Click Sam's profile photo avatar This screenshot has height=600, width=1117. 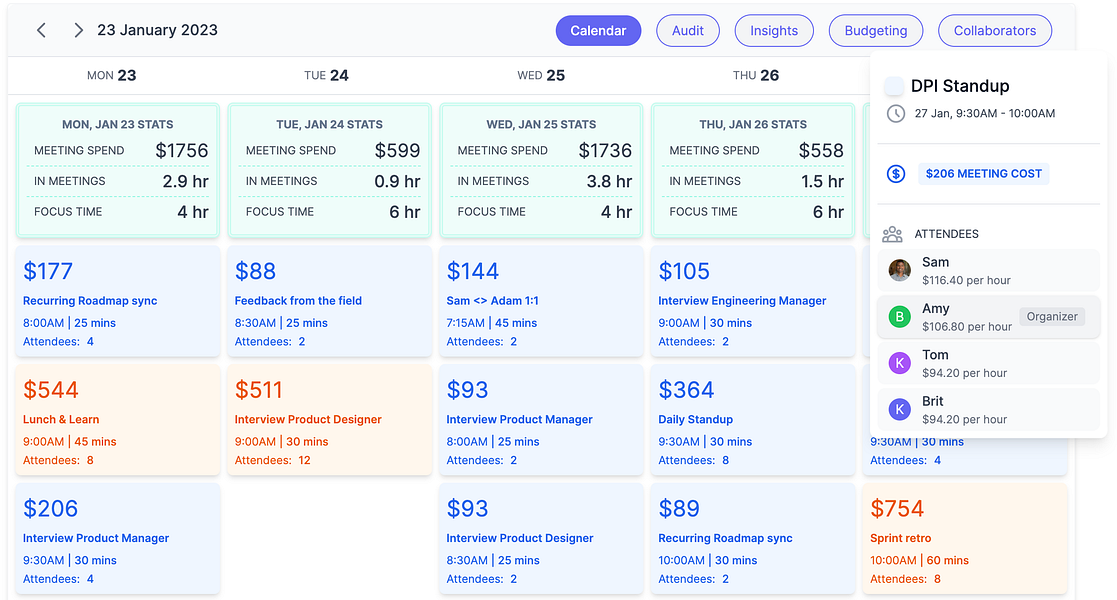point(900,271)
